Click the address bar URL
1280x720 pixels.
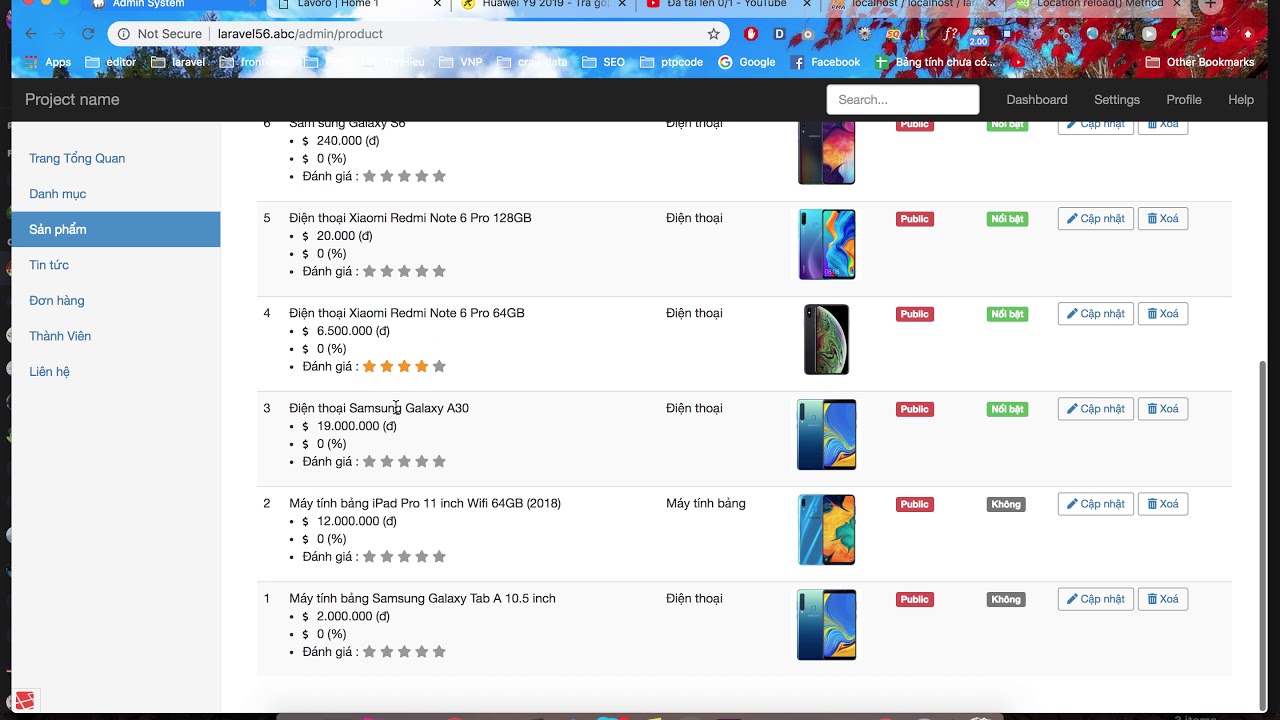click(x=300, y=34)
